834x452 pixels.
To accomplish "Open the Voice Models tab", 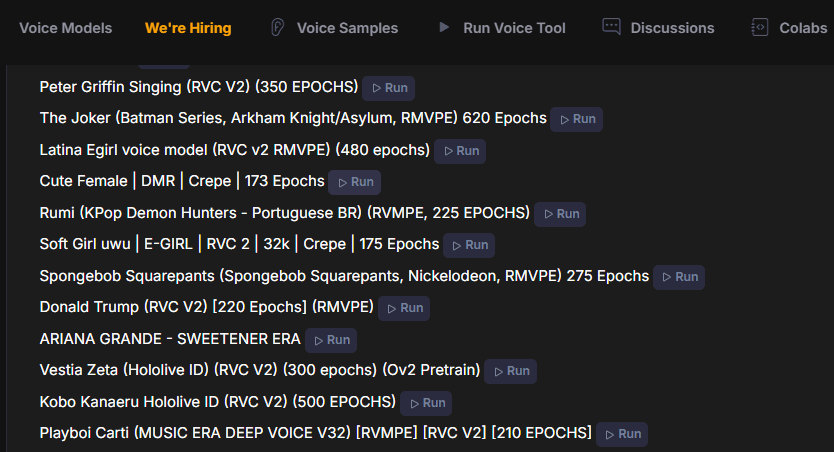I will point(66,28).
